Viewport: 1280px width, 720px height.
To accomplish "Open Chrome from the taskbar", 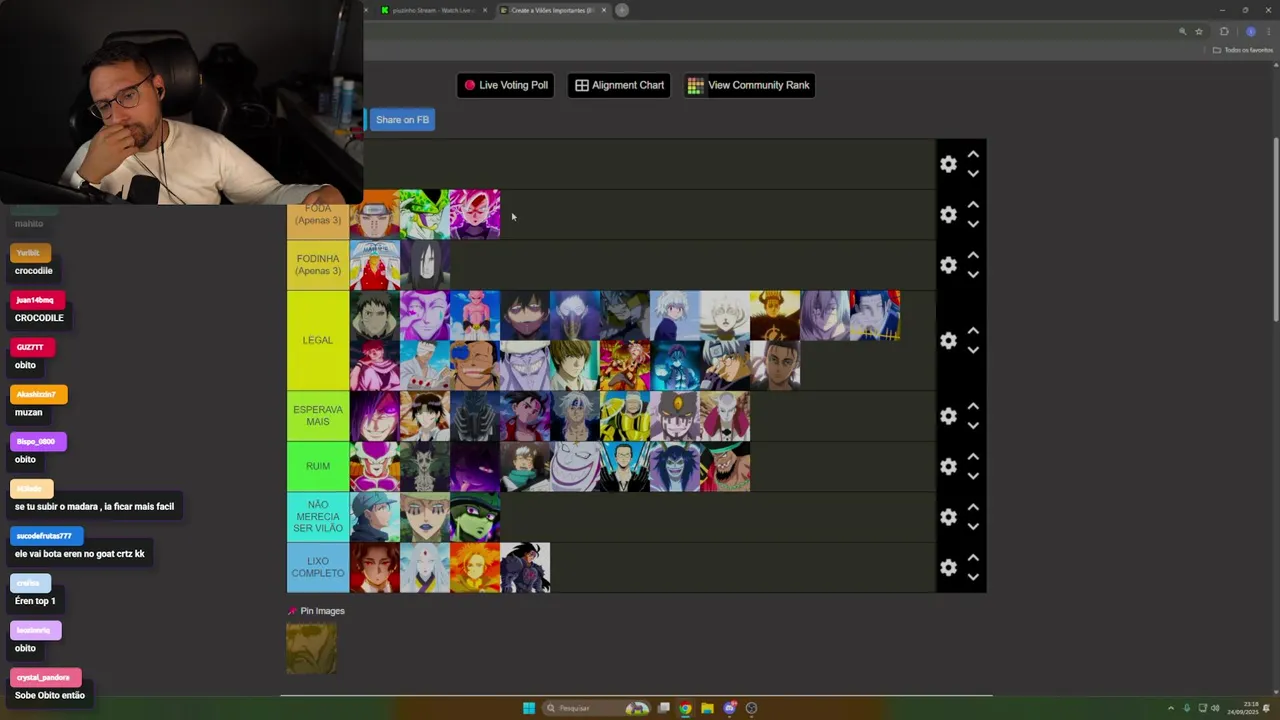I will 685,708.
